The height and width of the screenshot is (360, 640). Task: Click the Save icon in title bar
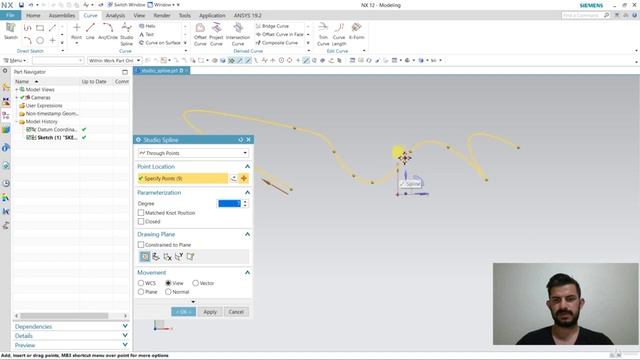coord(21,5)
